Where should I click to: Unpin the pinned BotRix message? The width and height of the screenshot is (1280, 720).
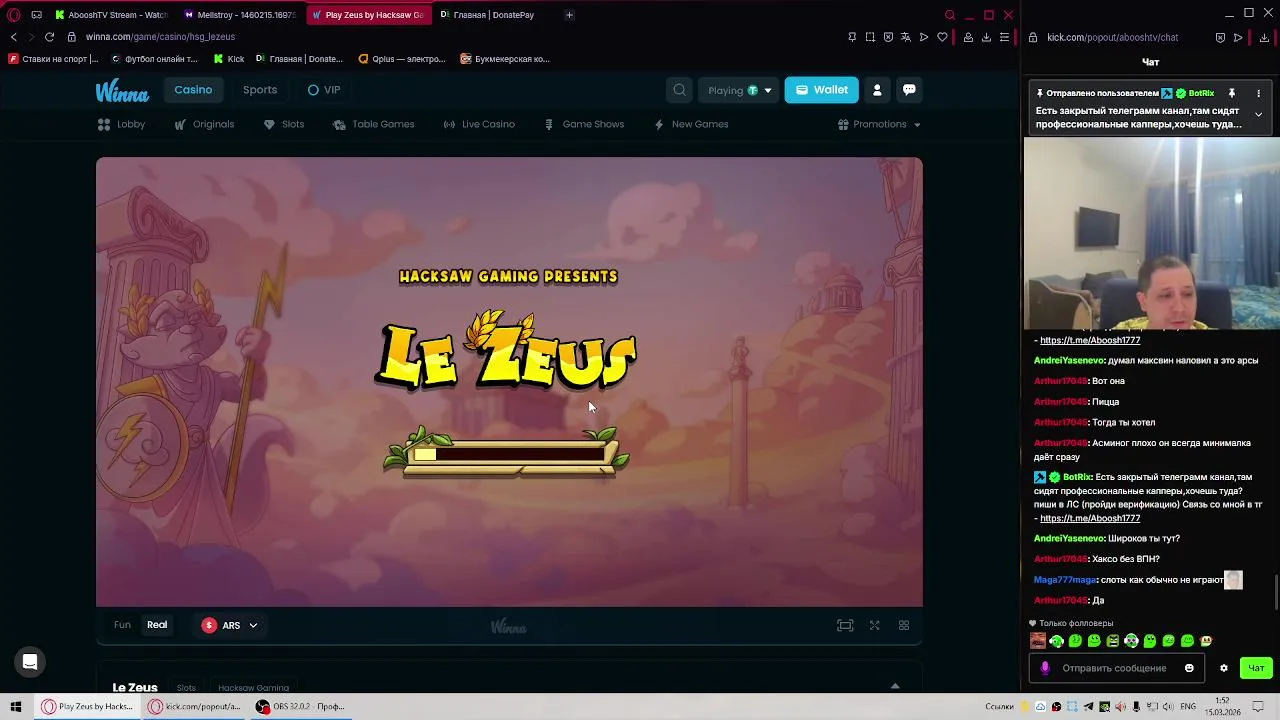pyautogui.click(x=1232, y=93)
